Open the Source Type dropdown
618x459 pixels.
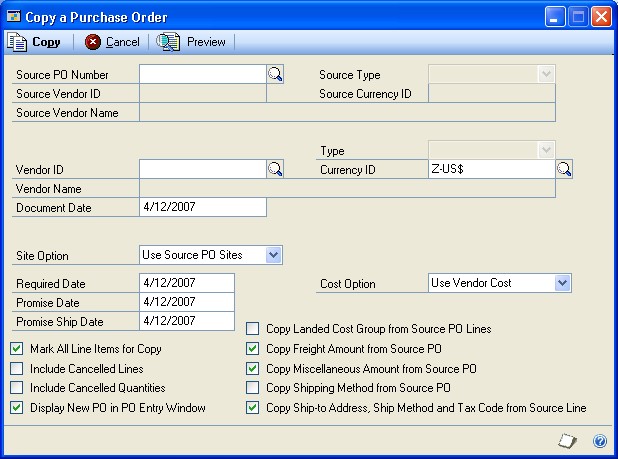(546, 74)
